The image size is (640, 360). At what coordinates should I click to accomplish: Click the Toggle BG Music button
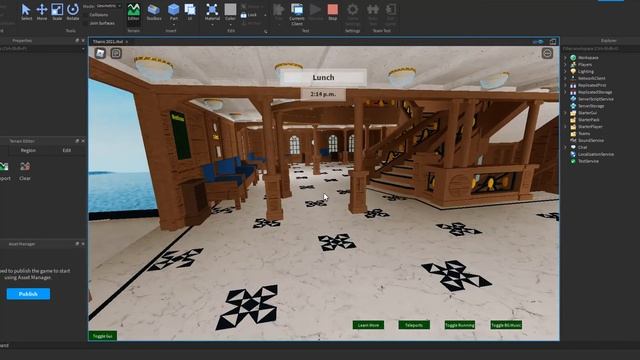(506, 325)
